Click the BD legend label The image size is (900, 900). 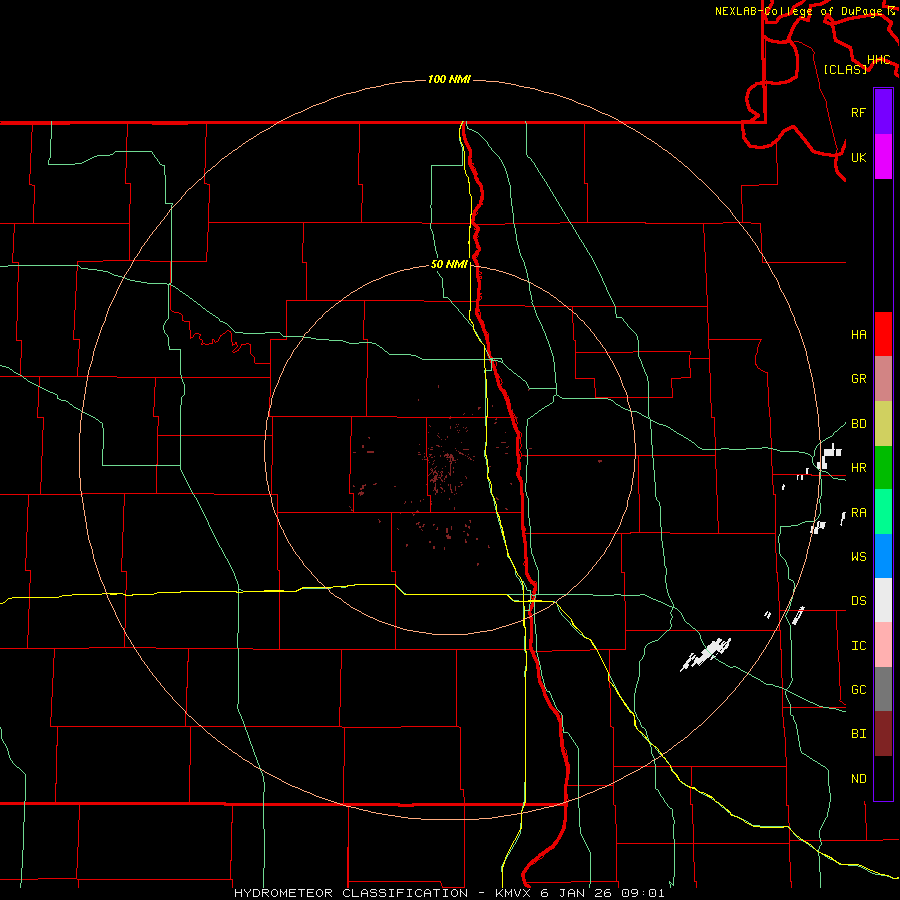(x=858, y=424)
